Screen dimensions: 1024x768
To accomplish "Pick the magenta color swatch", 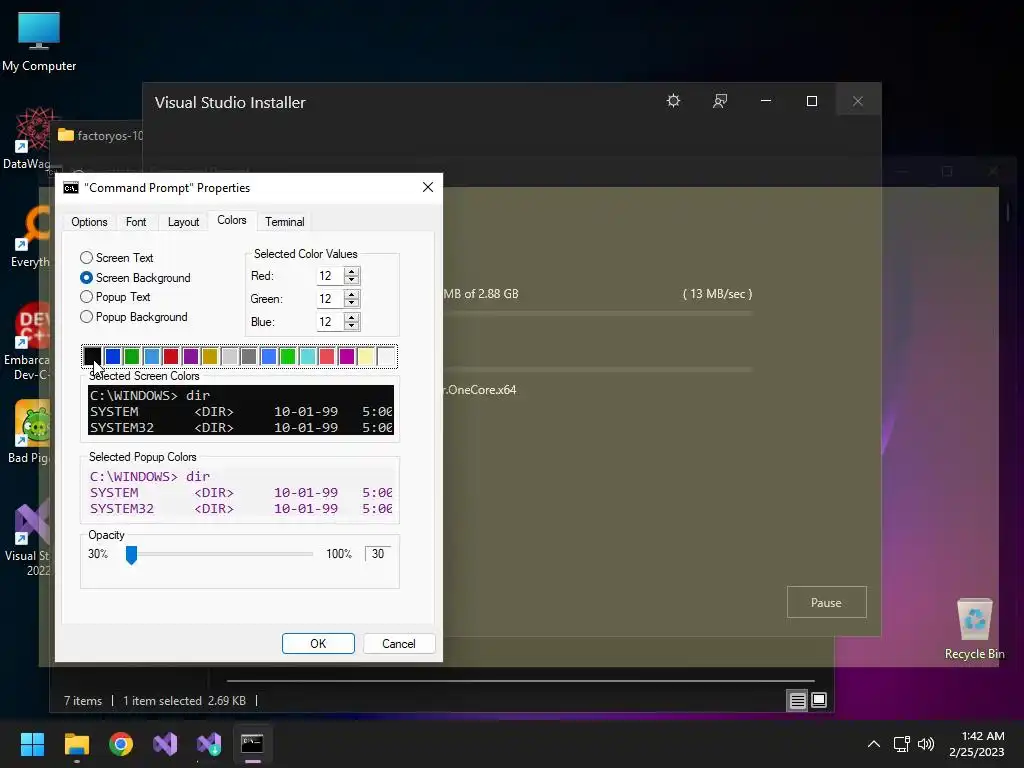I will (x=347, y=356).
